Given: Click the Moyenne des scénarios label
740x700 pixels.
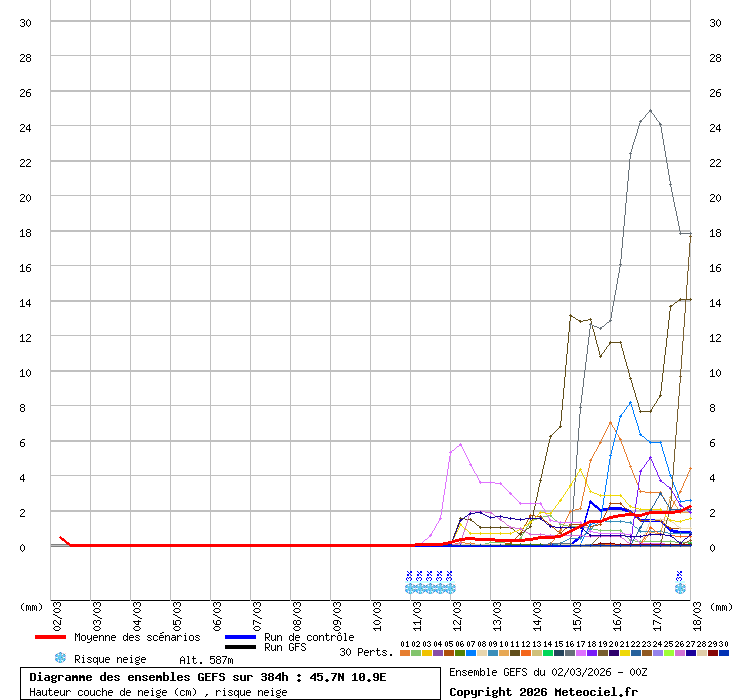Looking at the screenshot, I should point(137,637).
